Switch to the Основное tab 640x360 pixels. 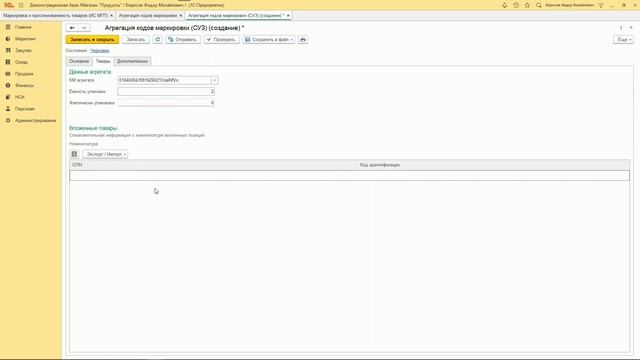(x=79, y=61)
